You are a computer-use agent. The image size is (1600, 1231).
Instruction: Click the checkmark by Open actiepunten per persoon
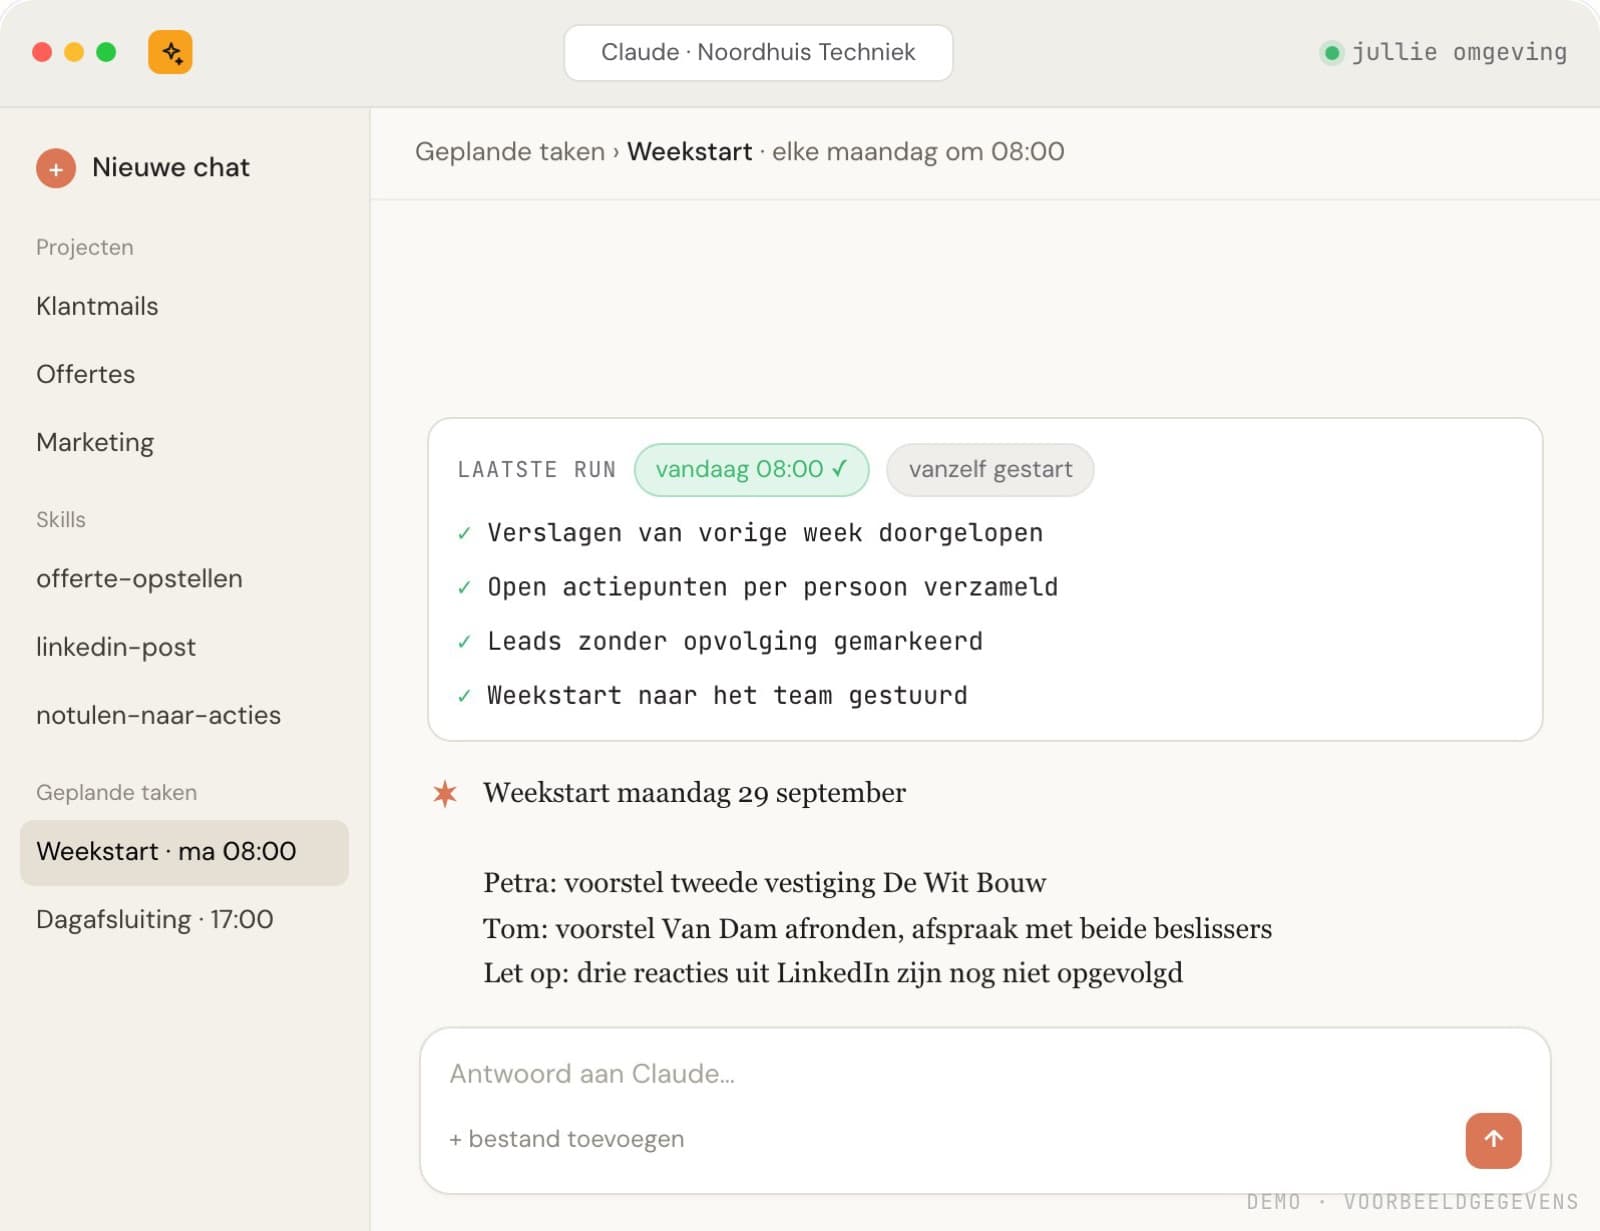pos(464,588)
